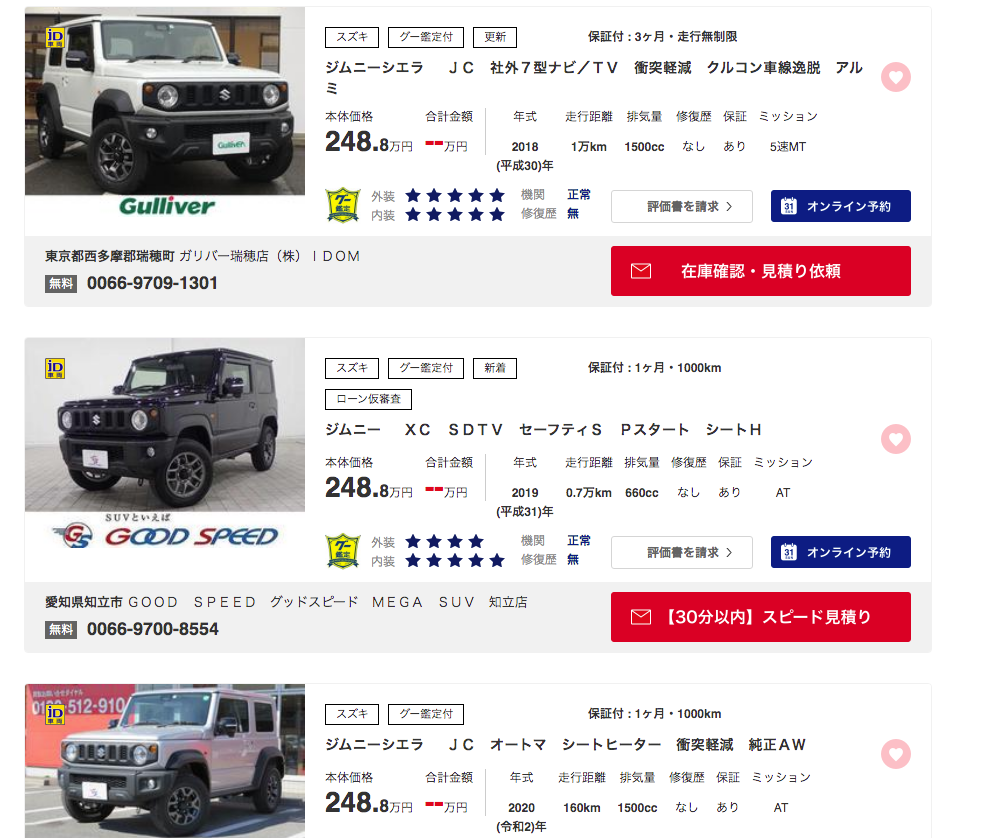996x838 pixels.
Task: Click the GOOD SPEED dealer logo
Action: (165, 532)
